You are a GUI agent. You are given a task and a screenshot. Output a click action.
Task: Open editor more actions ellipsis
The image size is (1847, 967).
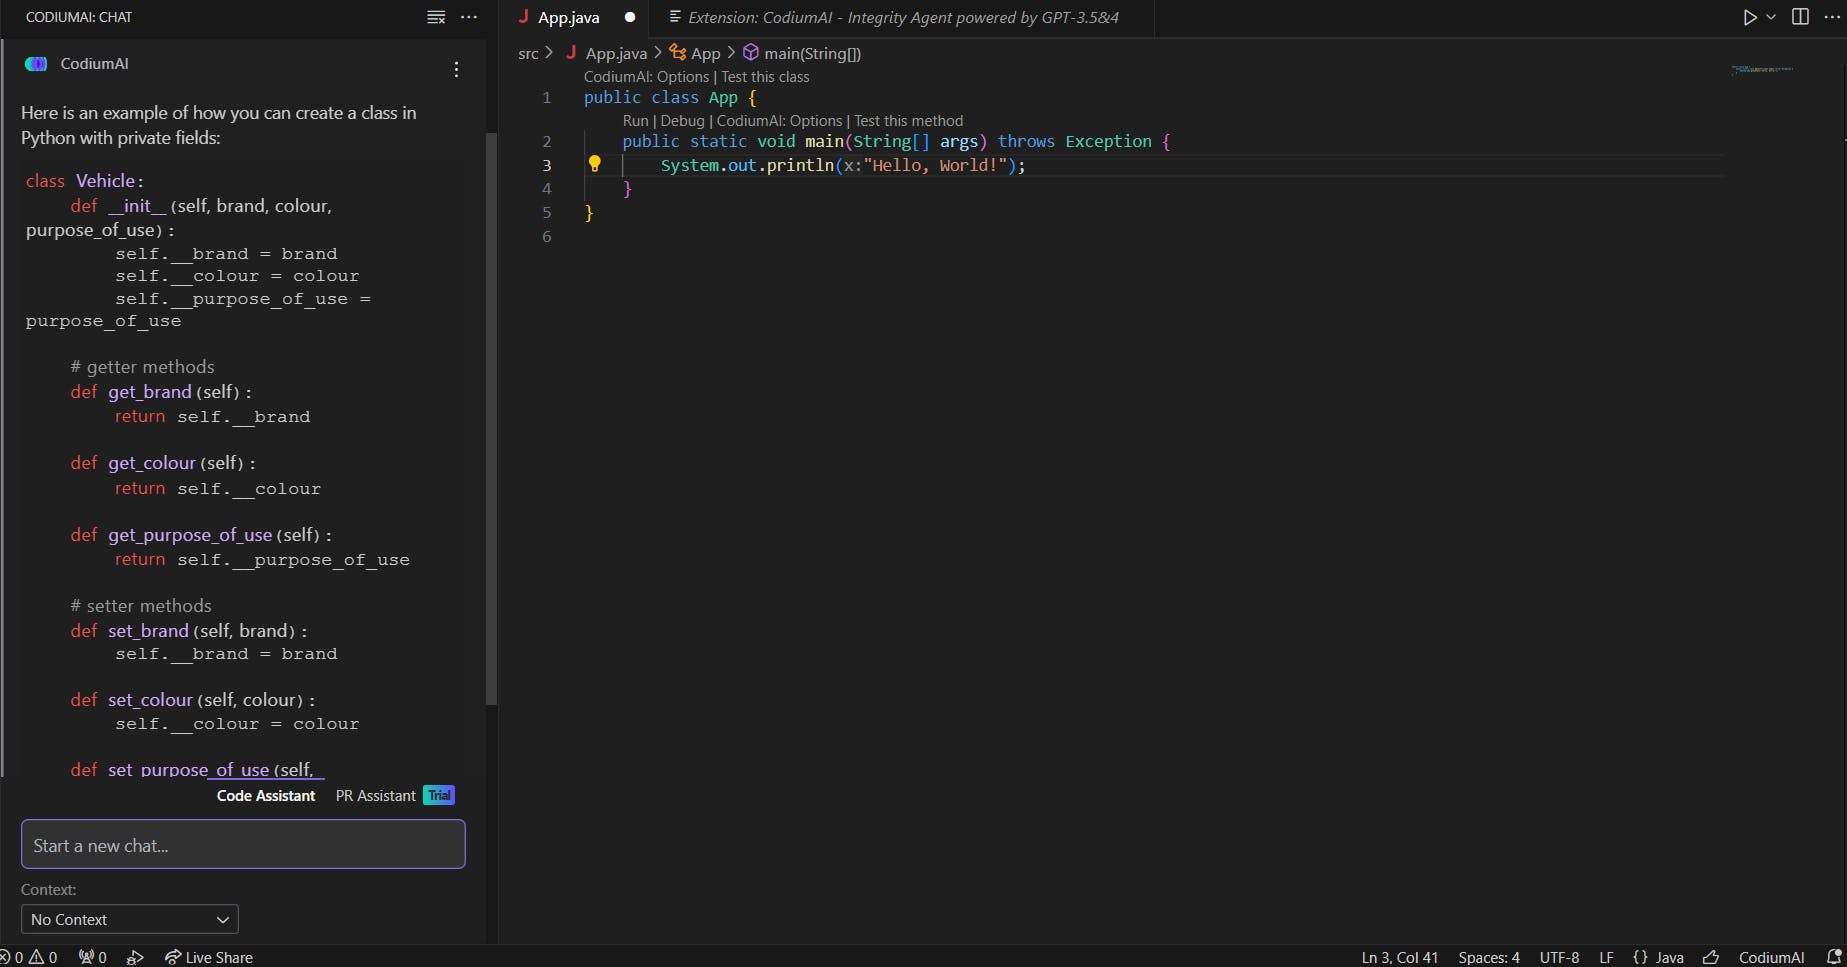[1832, 17]
